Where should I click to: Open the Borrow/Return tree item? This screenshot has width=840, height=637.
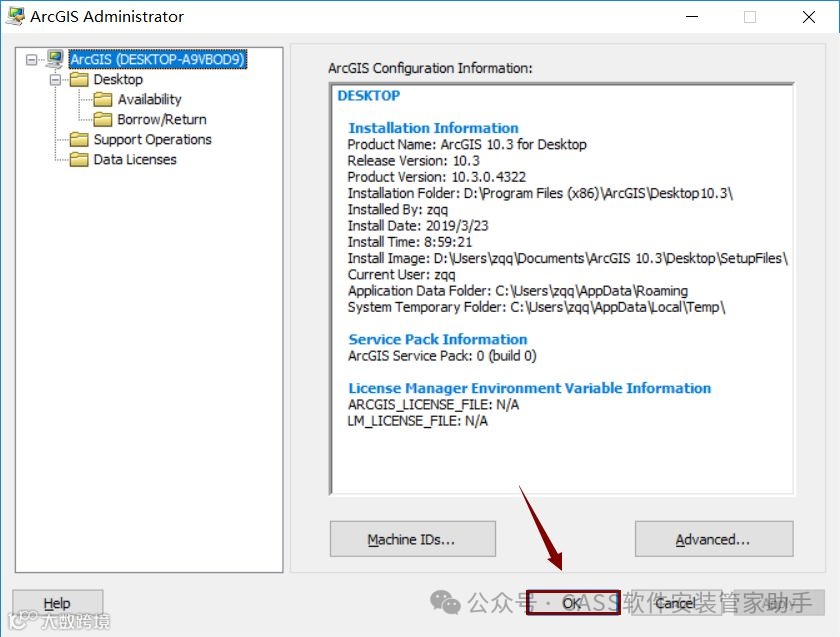click(x=162, y=119)
